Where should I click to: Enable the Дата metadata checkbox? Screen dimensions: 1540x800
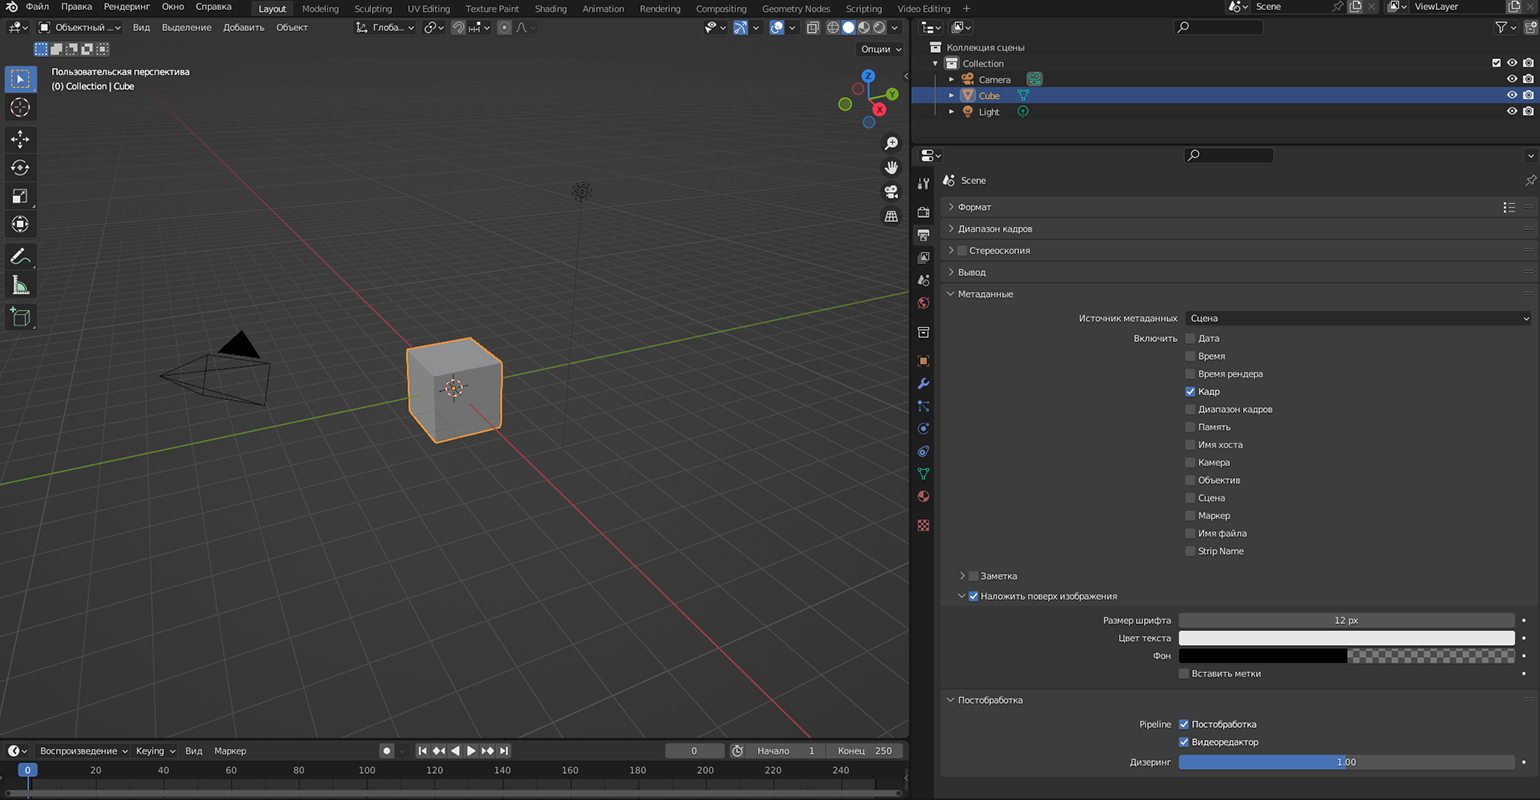1190,338
